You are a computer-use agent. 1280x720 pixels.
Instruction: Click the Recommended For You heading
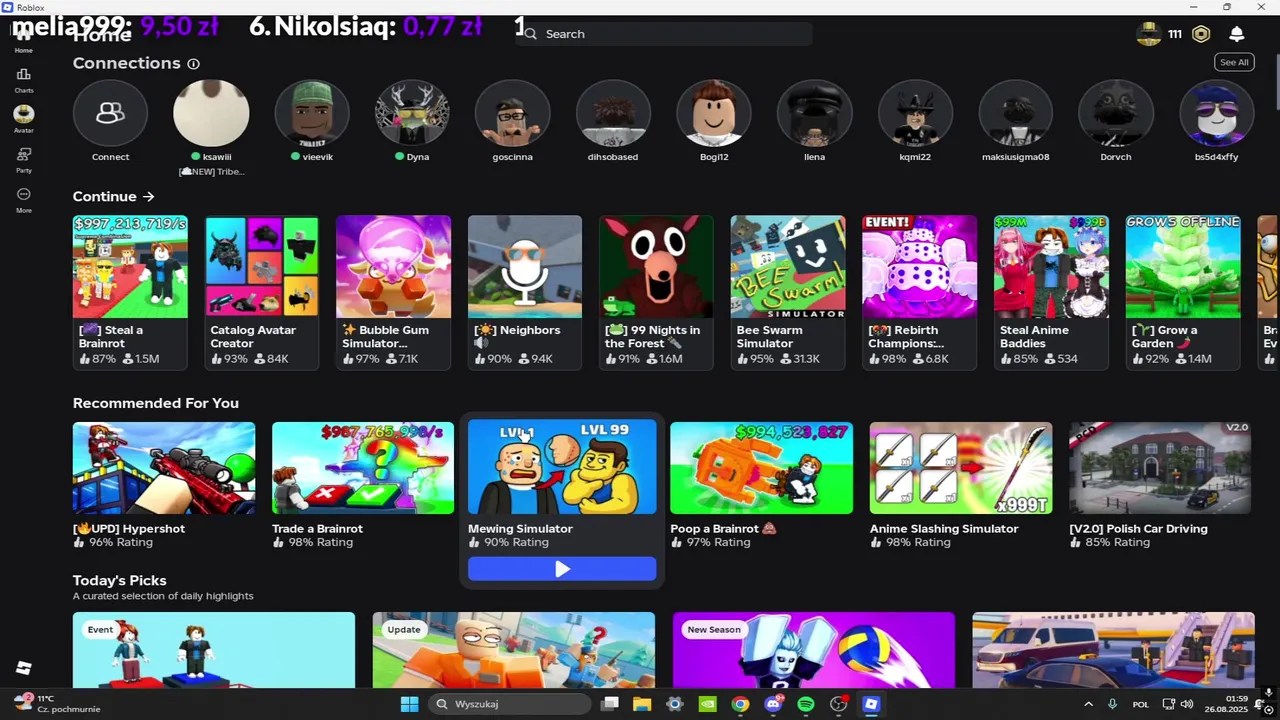coord(156,403)
